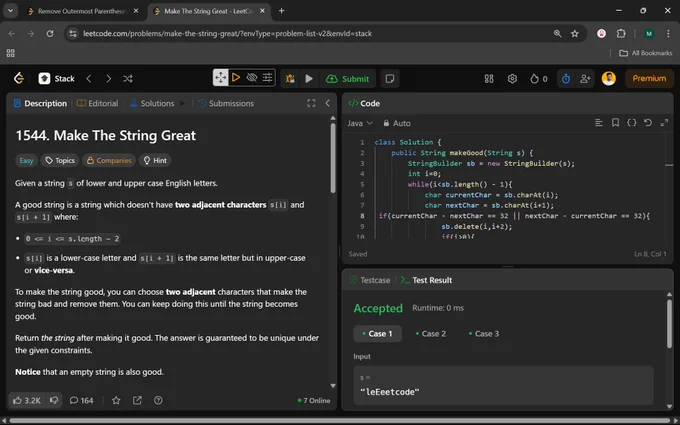This screenshot has height=425, width=680.
Task: Open the tab search dropdown chevron
Action: (x=10, y=11)
